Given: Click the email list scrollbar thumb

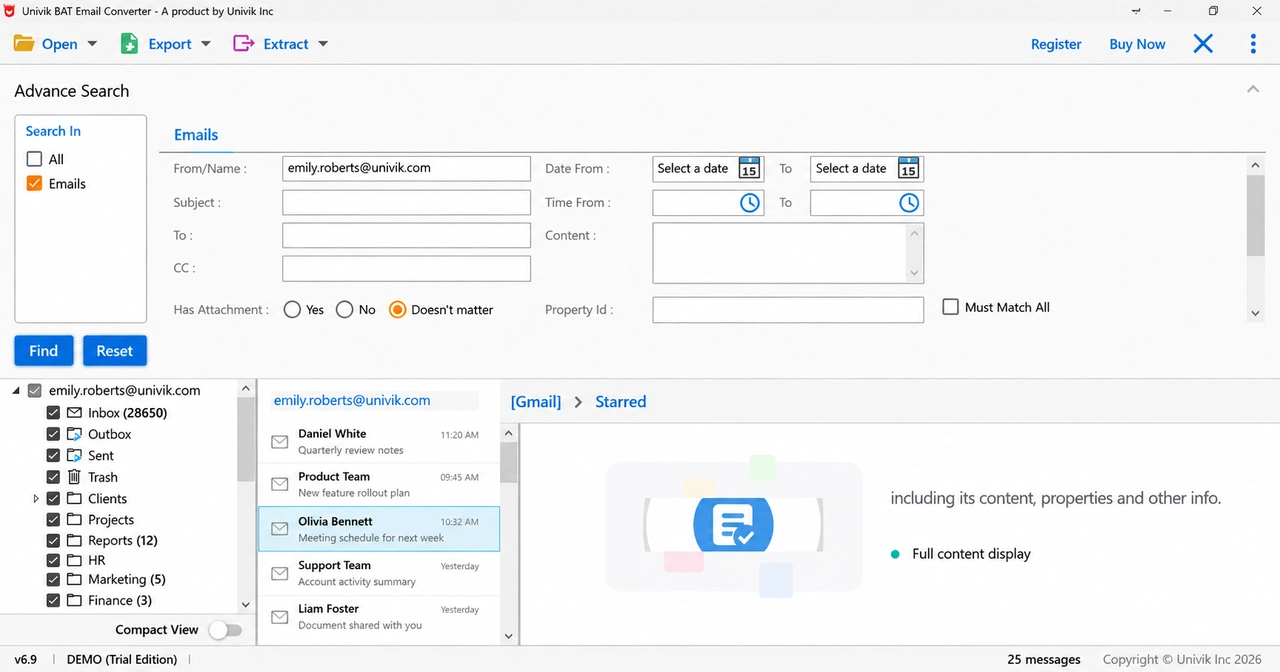Looking at the screenshot, I should tap(508, 462).
